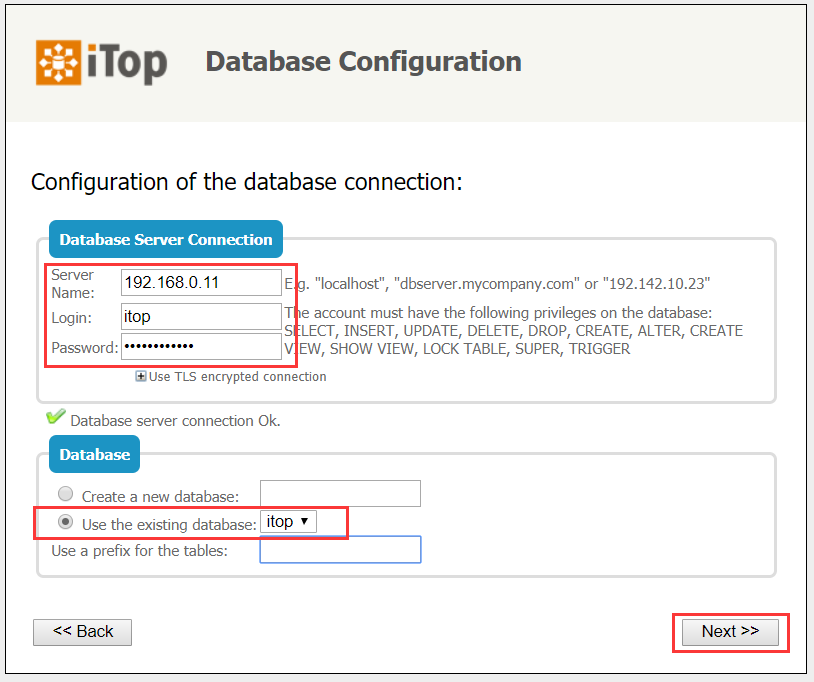Return to the previous step with << Back
814x682 pixels.
(83, 632)
